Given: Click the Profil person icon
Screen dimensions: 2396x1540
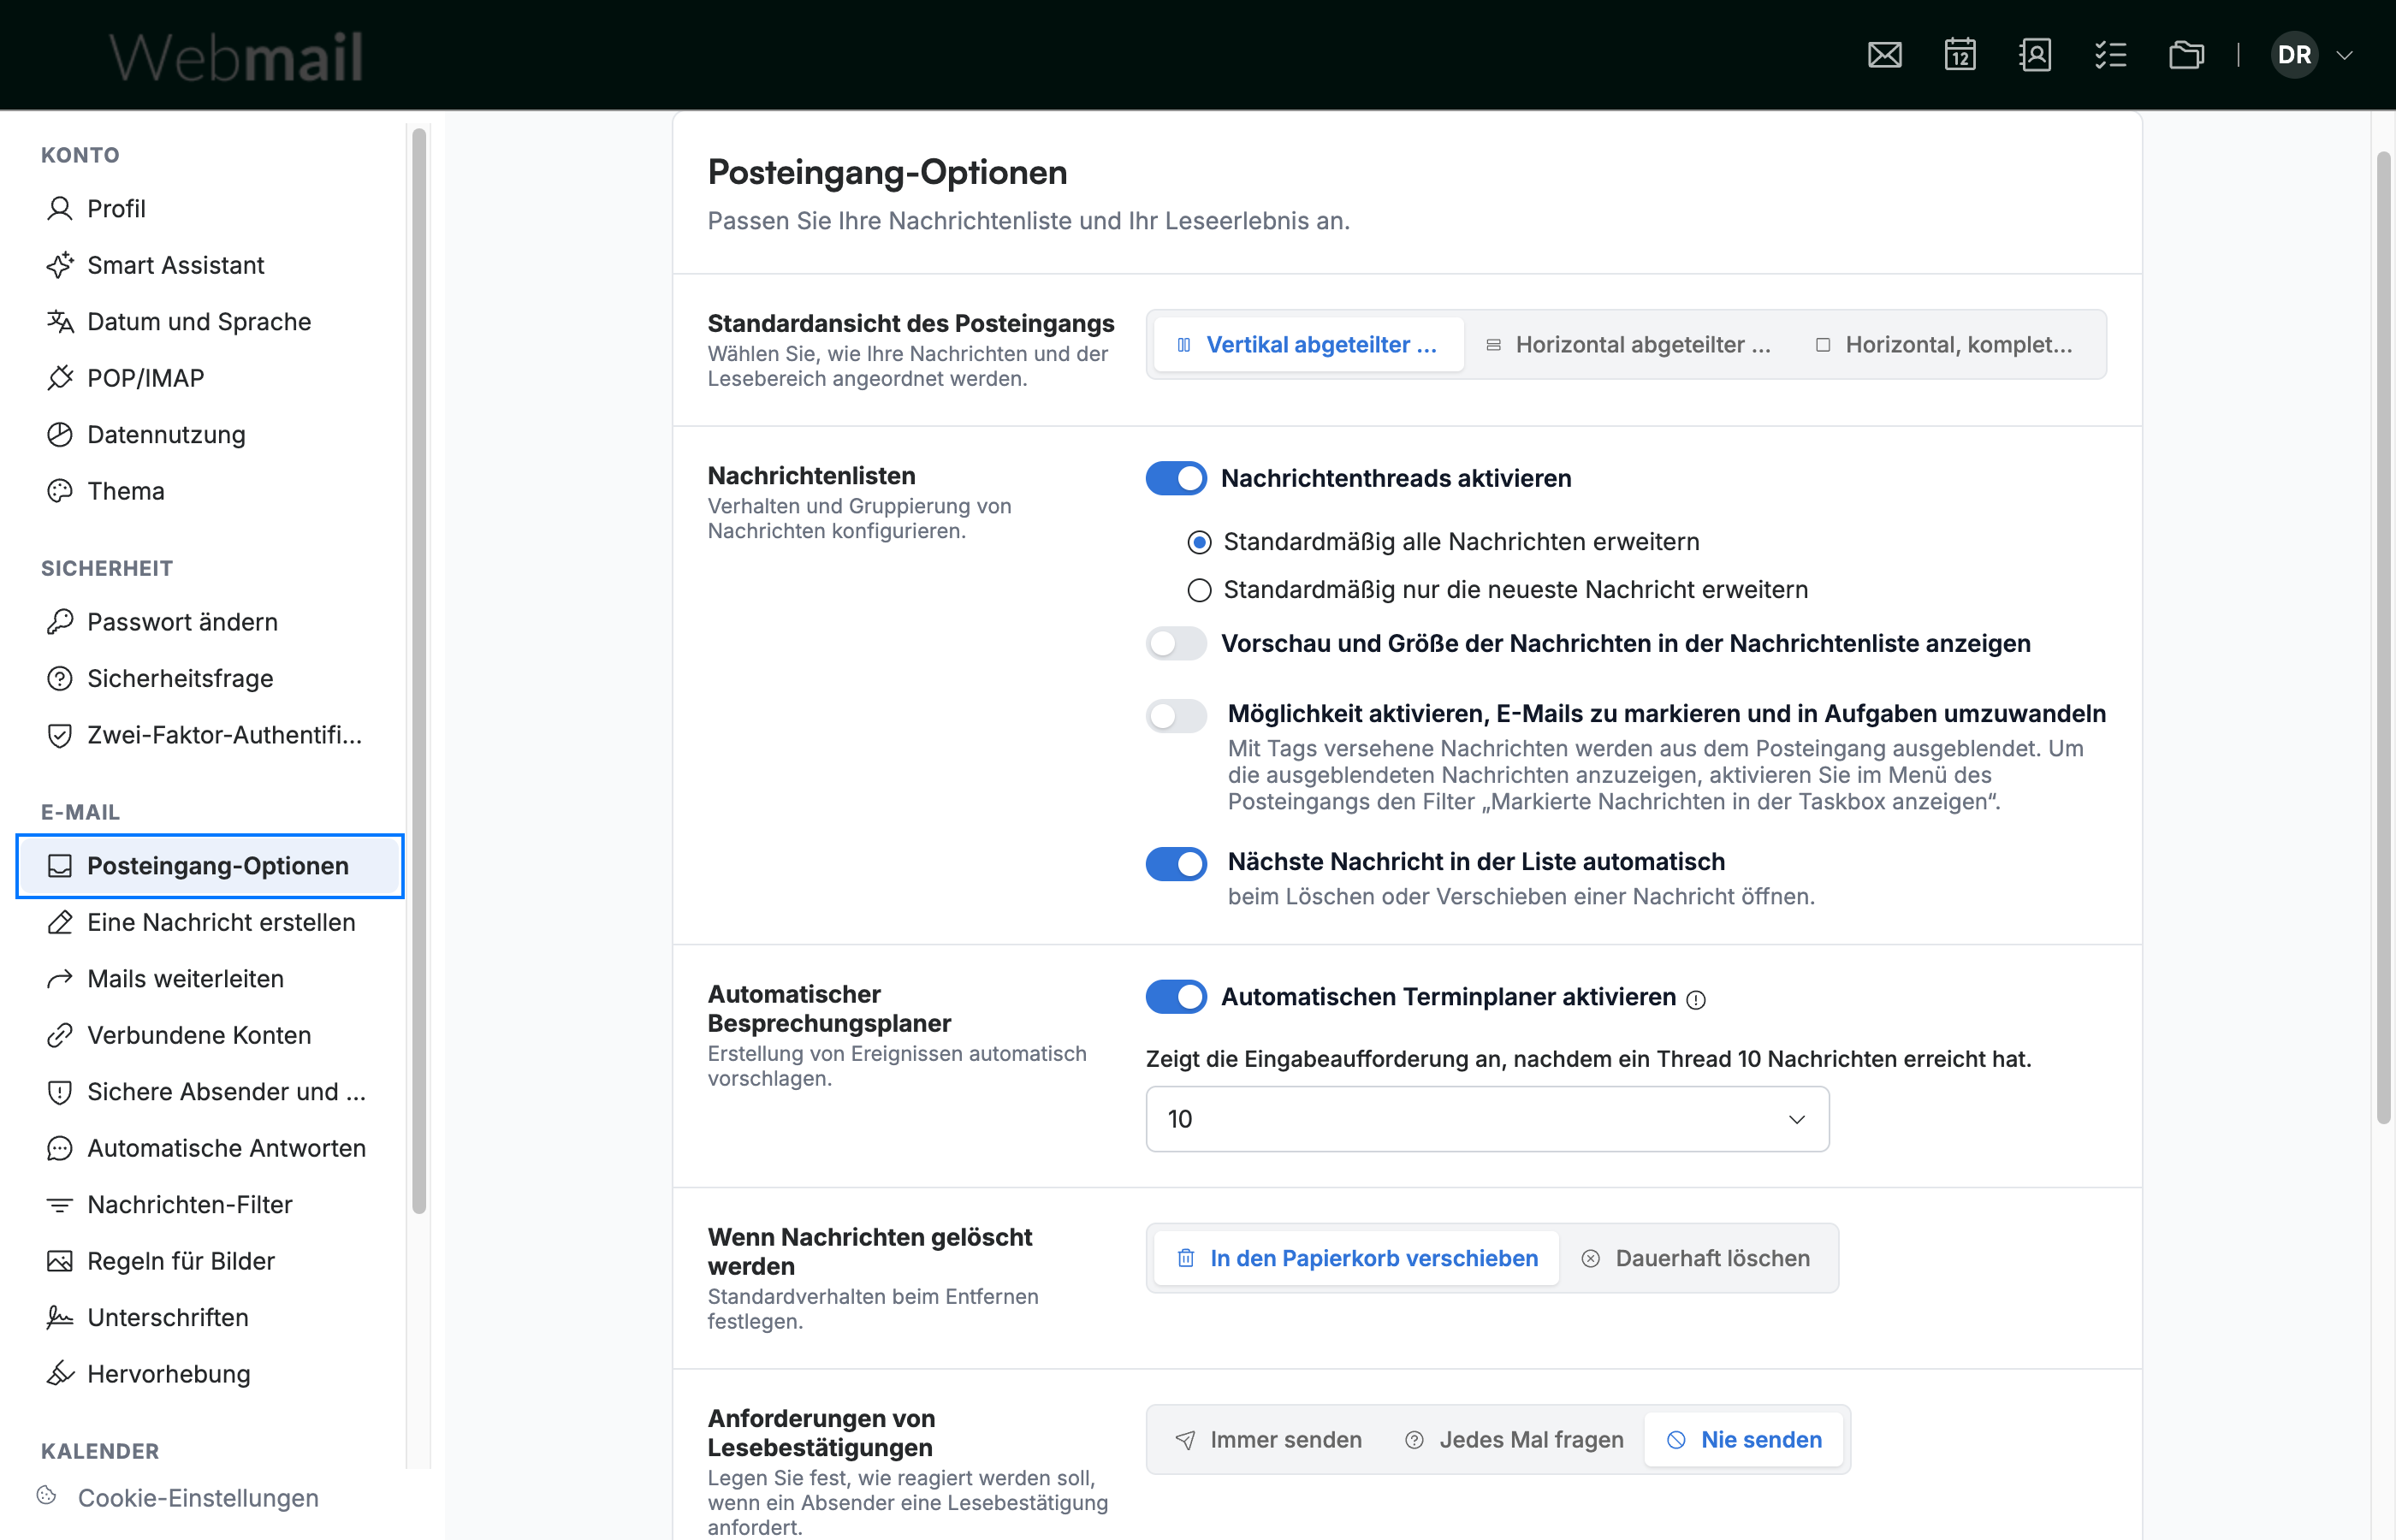Looking at the screenshot, I should (60, 208).
